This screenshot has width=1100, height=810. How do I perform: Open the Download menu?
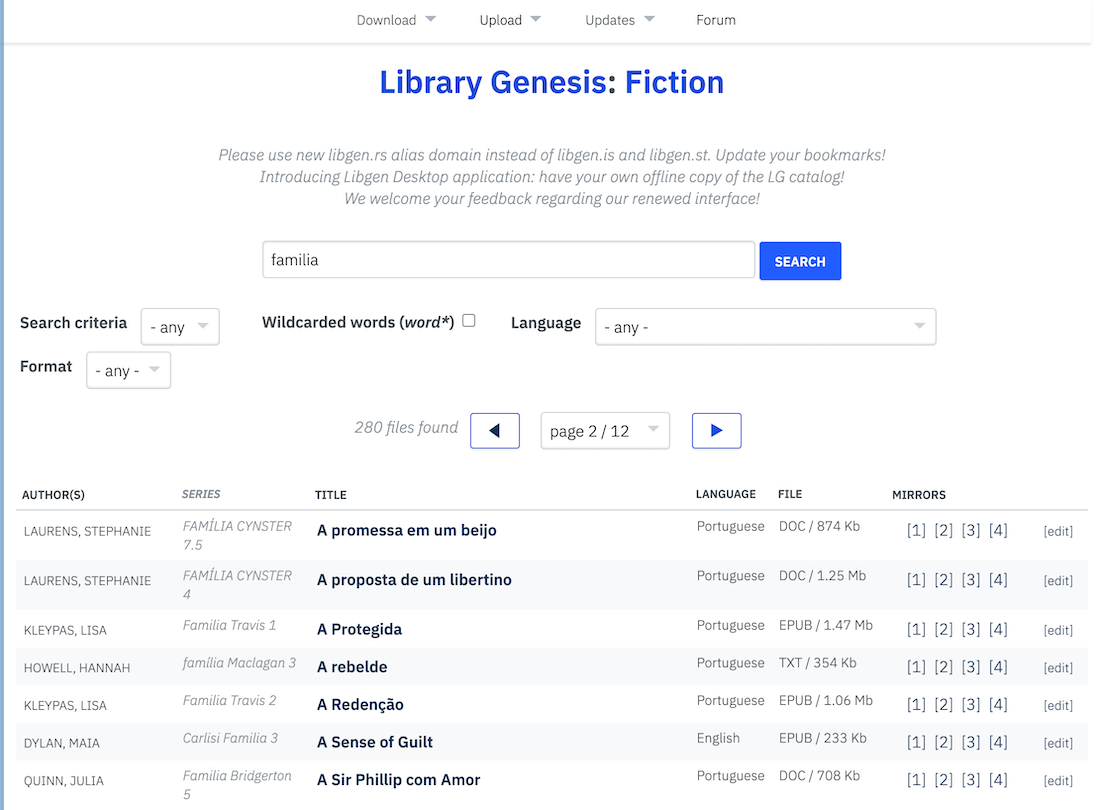(396, 19)
